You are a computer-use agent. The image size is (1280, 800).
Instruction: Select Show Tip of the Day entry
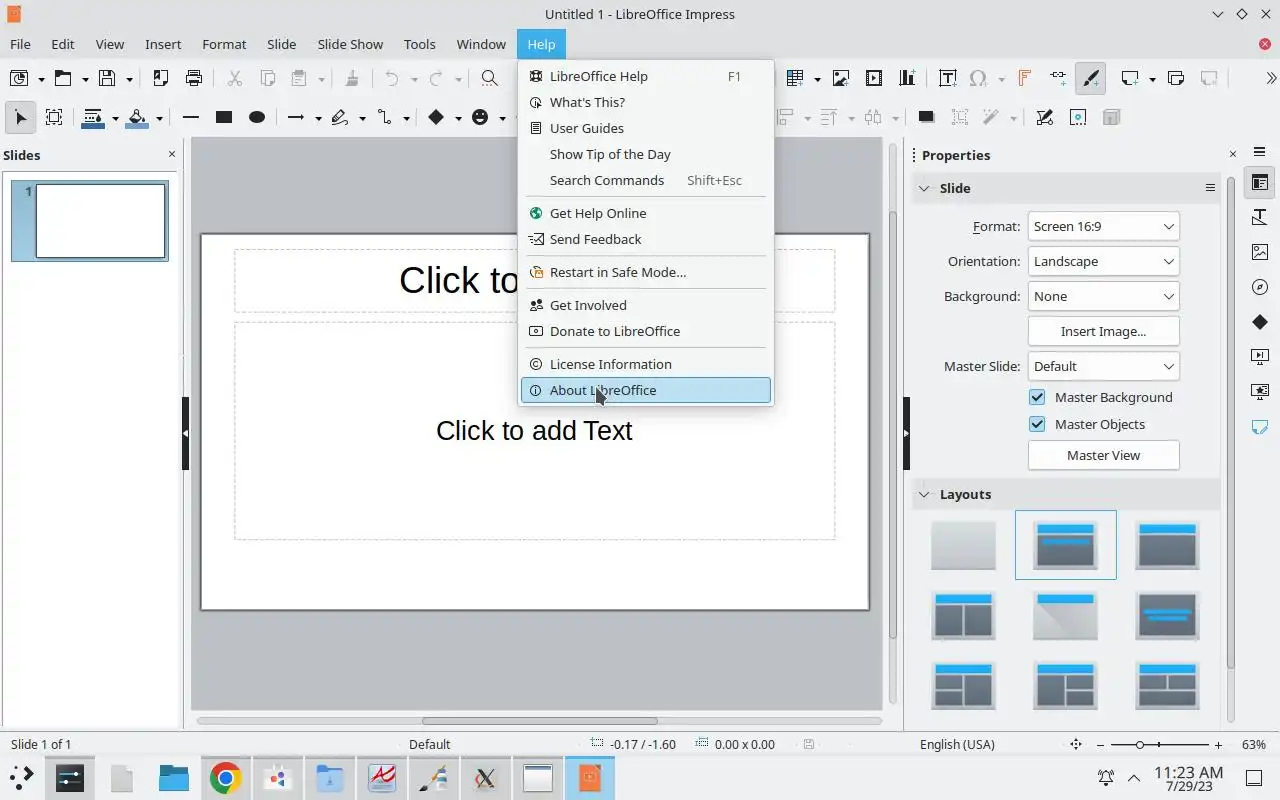pos(646,154)
